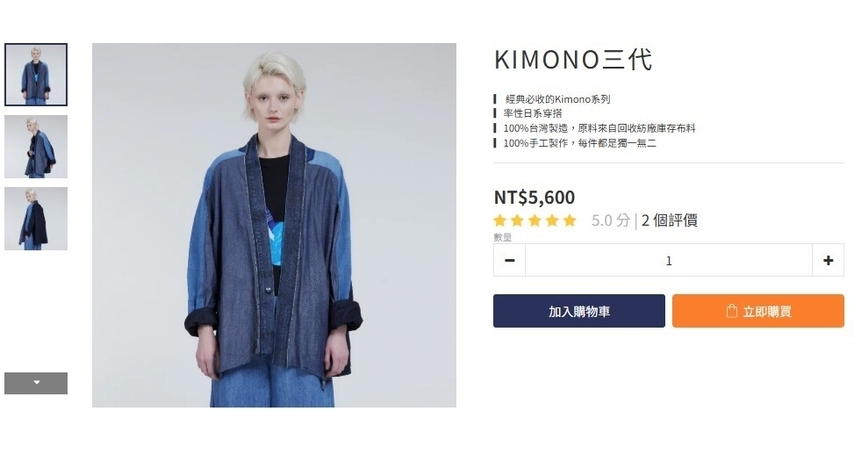Select the first front-view product thumbnail

(36, 75)
